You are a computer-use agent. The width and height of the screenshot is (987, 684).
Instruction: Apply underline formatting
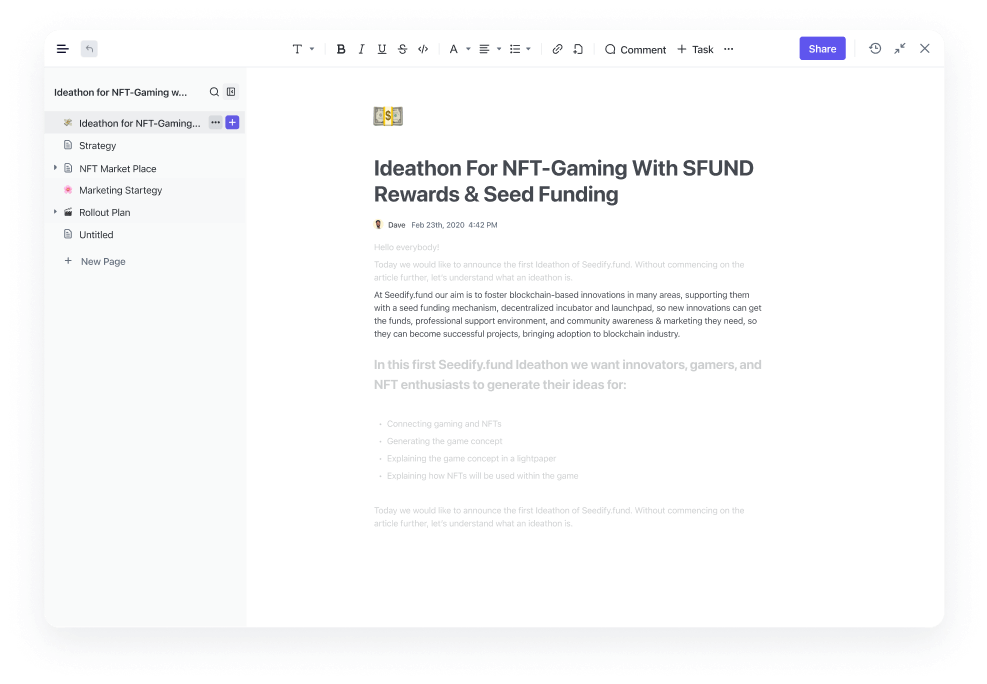click(381, 48)
